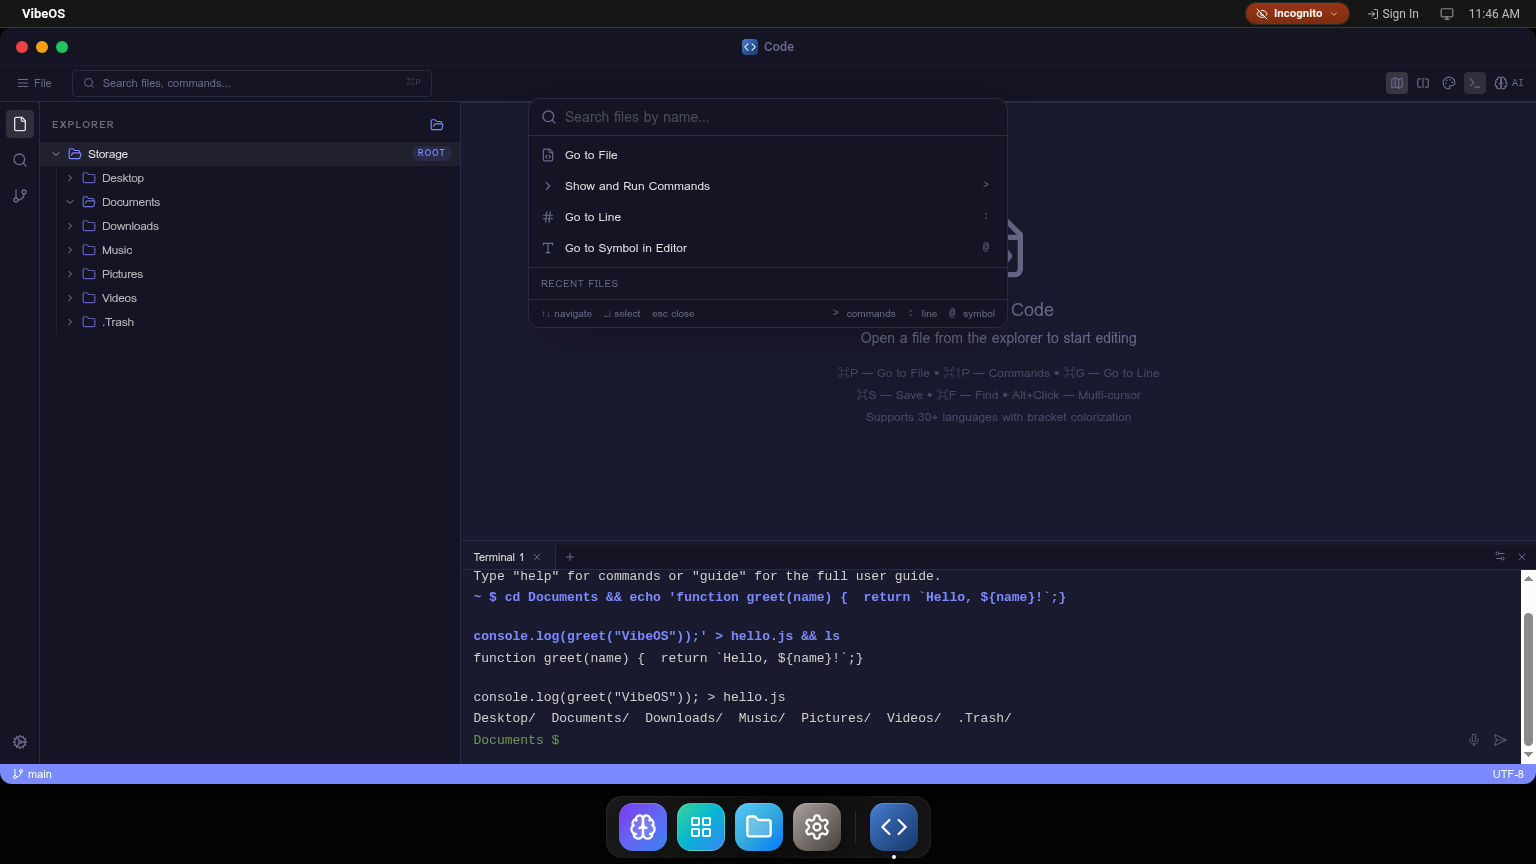Click the top search files, commands field
Screen dimensions: 1536x864
[x=252, y=83]
